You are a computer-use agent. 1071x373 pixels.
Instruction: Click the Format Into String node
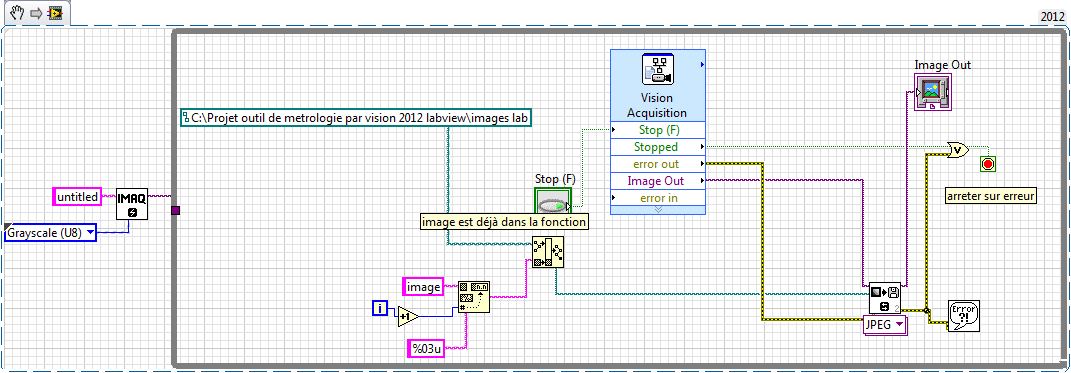click(475, 296)
